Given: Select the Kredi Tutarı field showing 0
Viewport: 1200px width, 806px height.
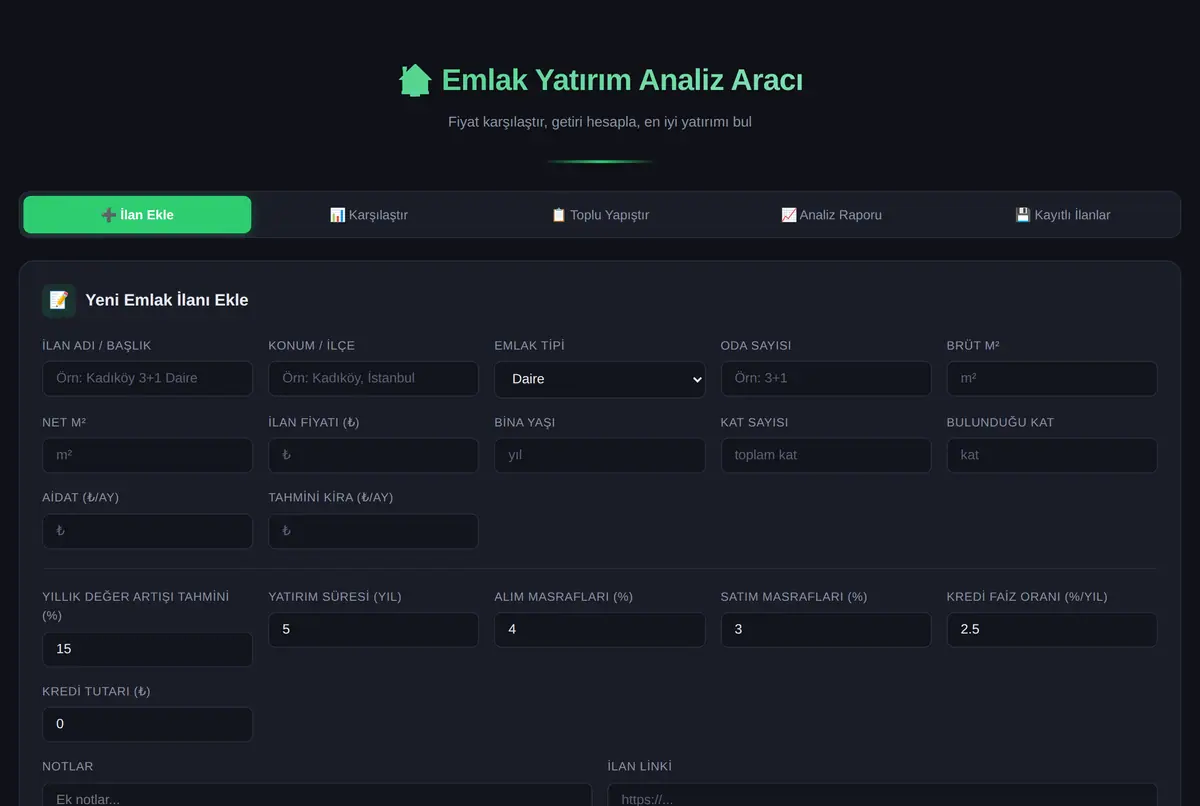Looking at the screenshot, I should click(x=148, y=724).
